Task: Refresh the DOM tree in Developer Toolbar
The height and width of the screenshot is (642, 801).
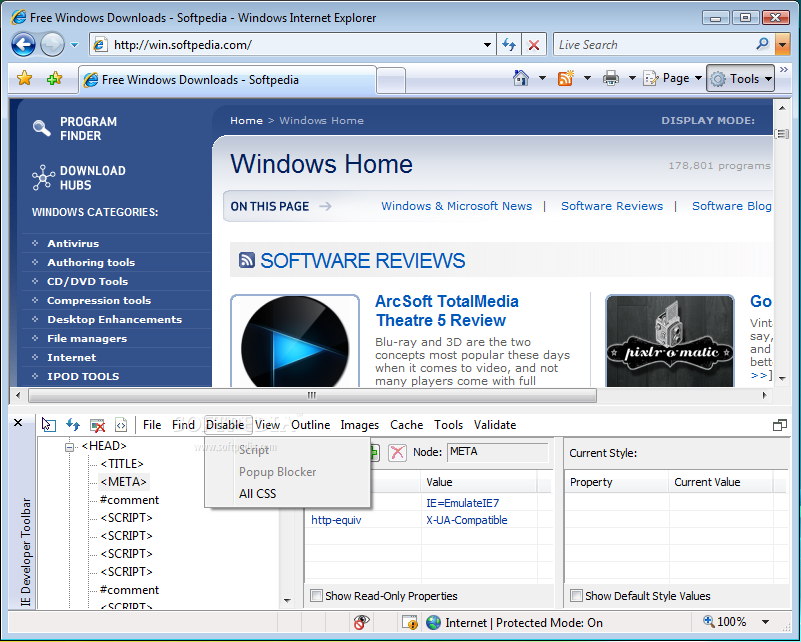Action: [x=73, y=424]
